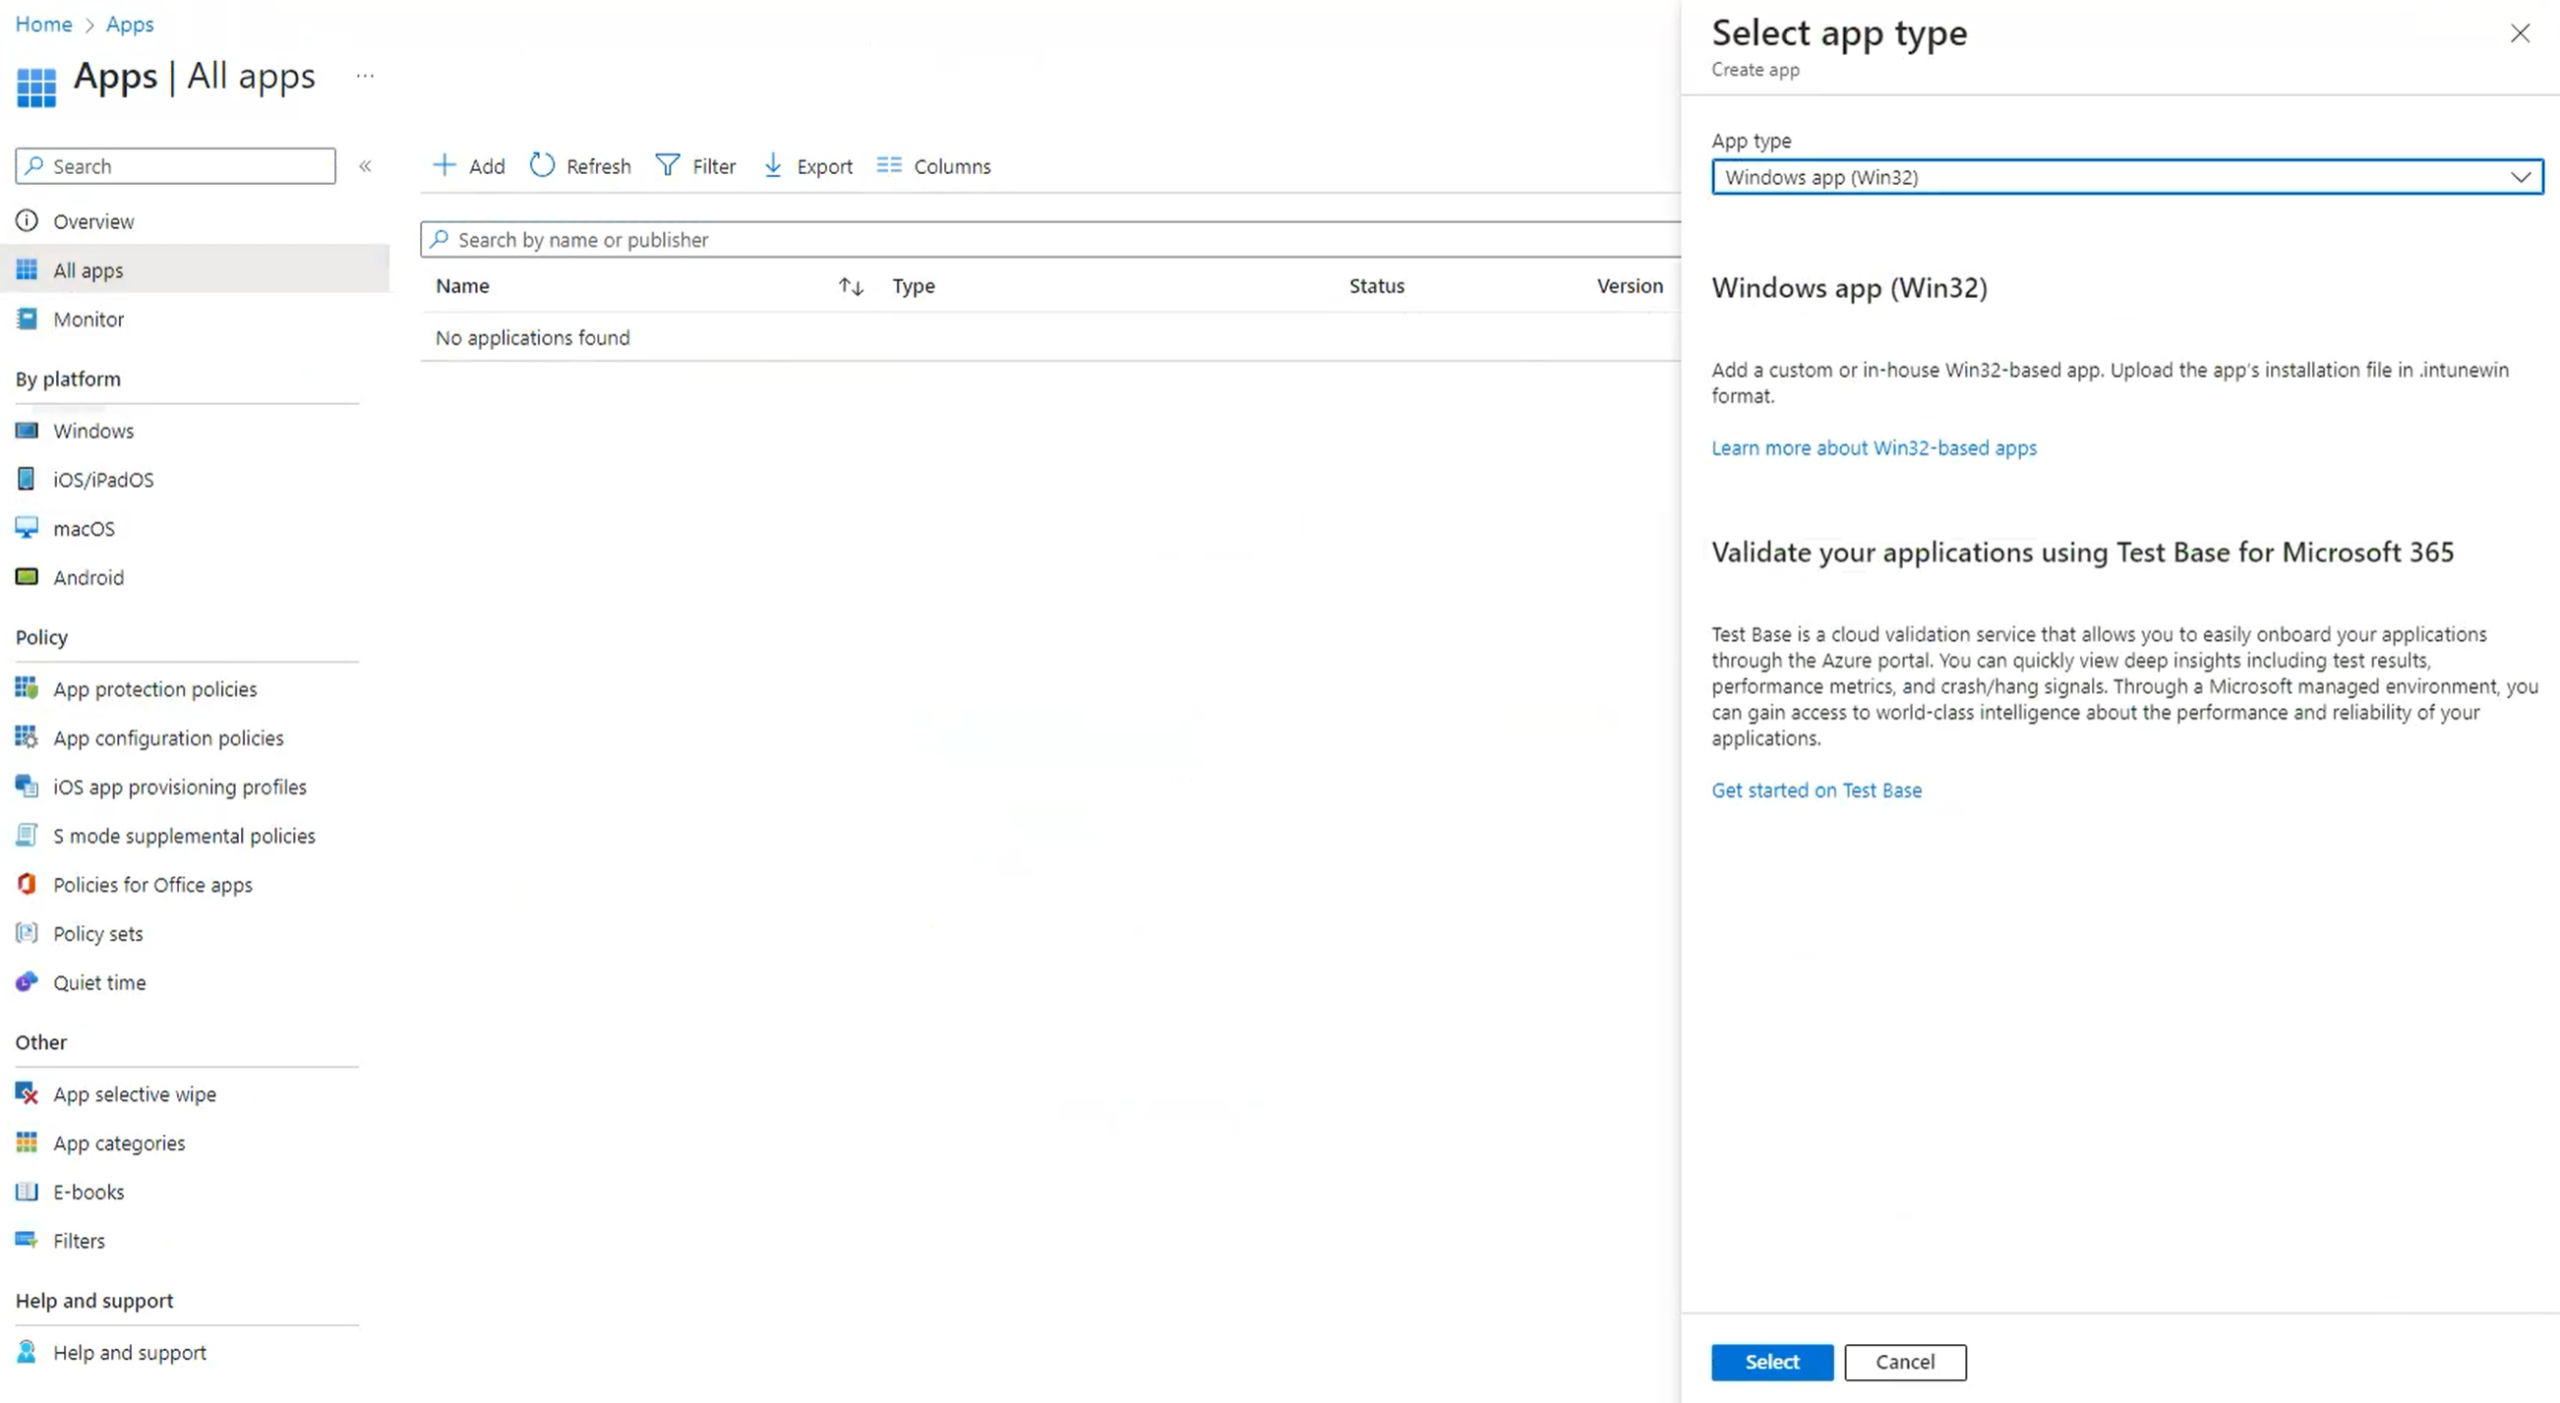
Task: Click the App selective wipe icon
Action: pyautogui.click(x=27, y=1093)
